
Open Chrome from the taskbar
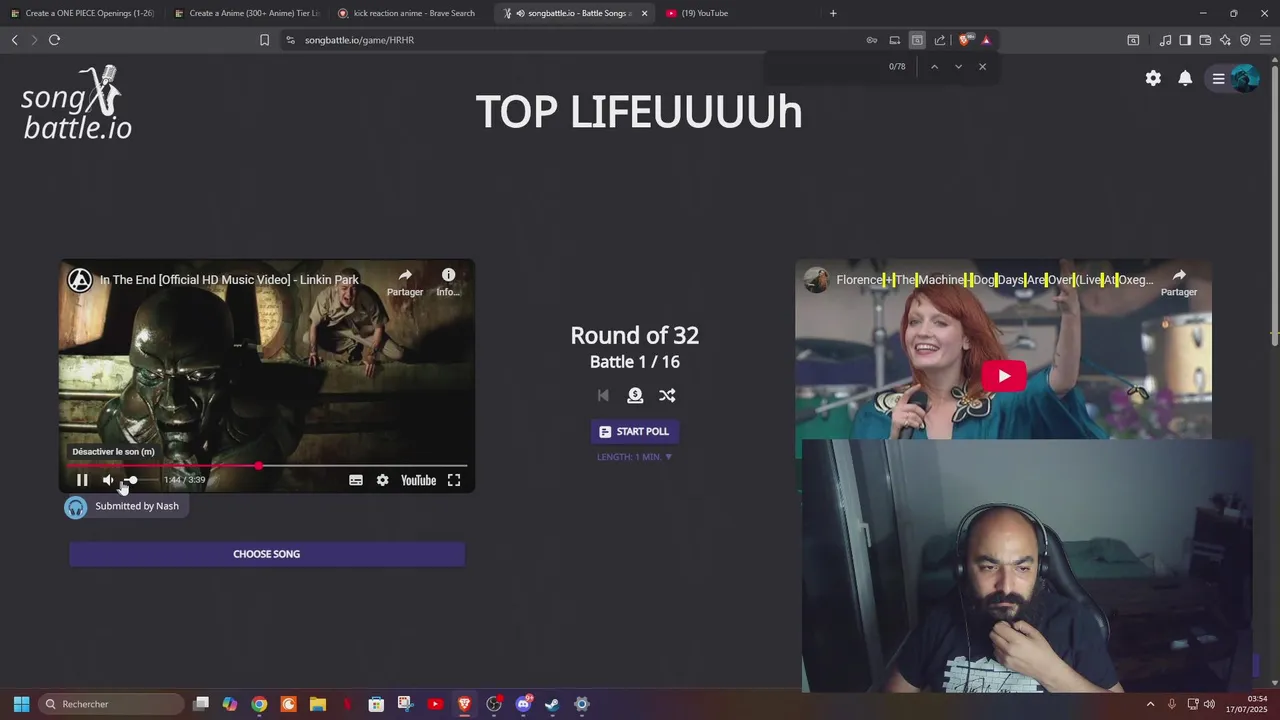pos(259,704)
